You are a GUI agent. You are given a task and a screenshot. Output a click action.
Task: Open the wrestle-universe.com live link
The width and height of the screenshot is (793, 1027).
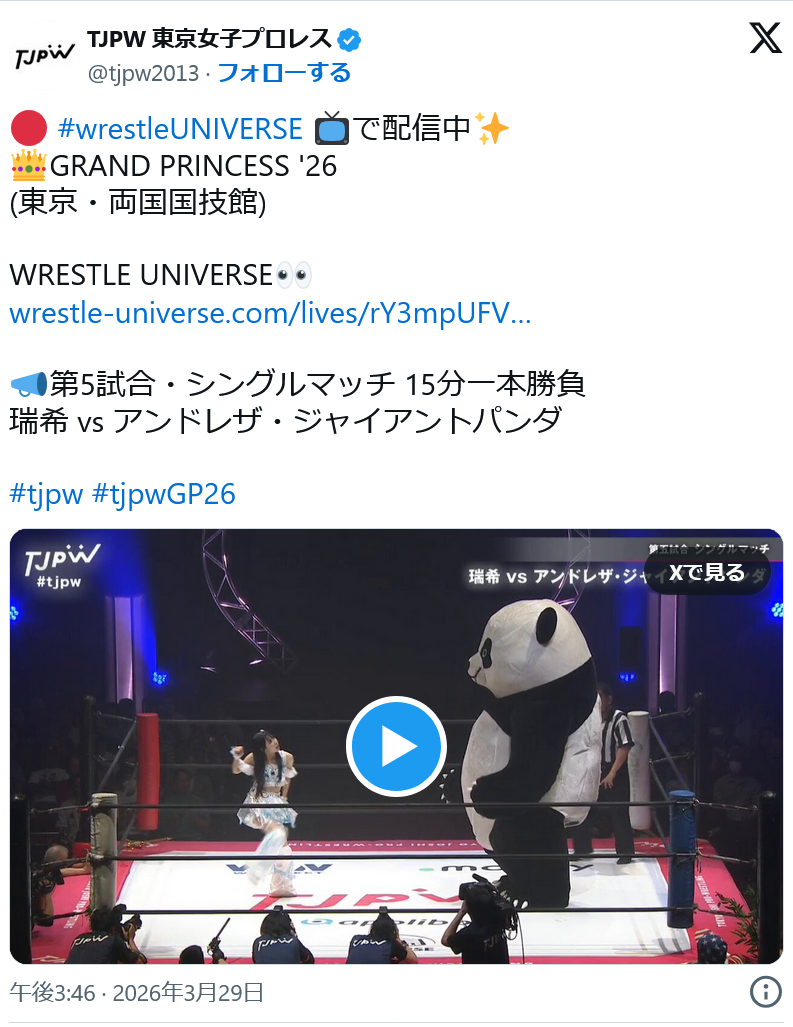270,313
